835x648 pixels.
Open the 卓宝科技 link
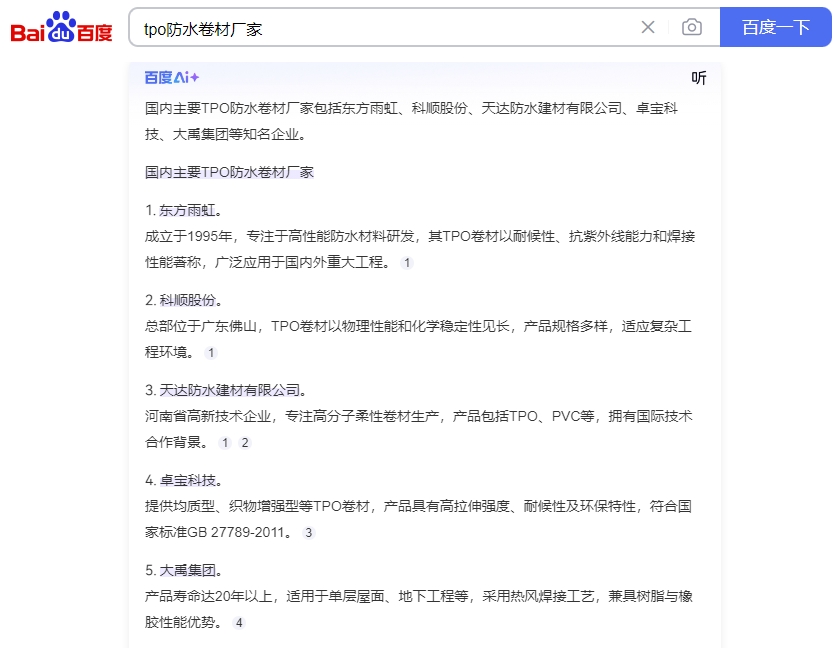pos(187,480)
